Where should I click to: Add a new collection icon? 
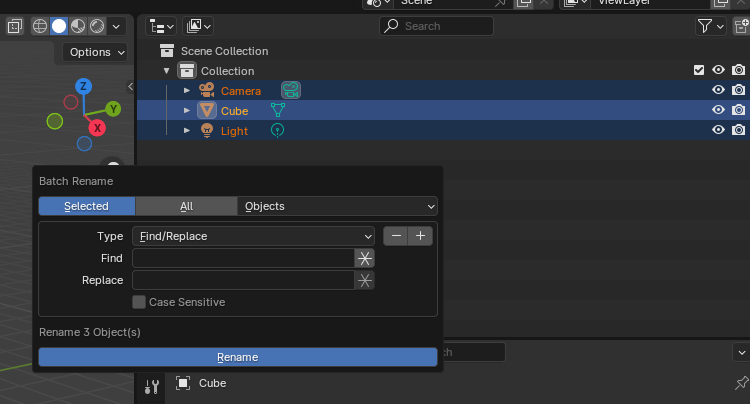(x=741, y=26)
